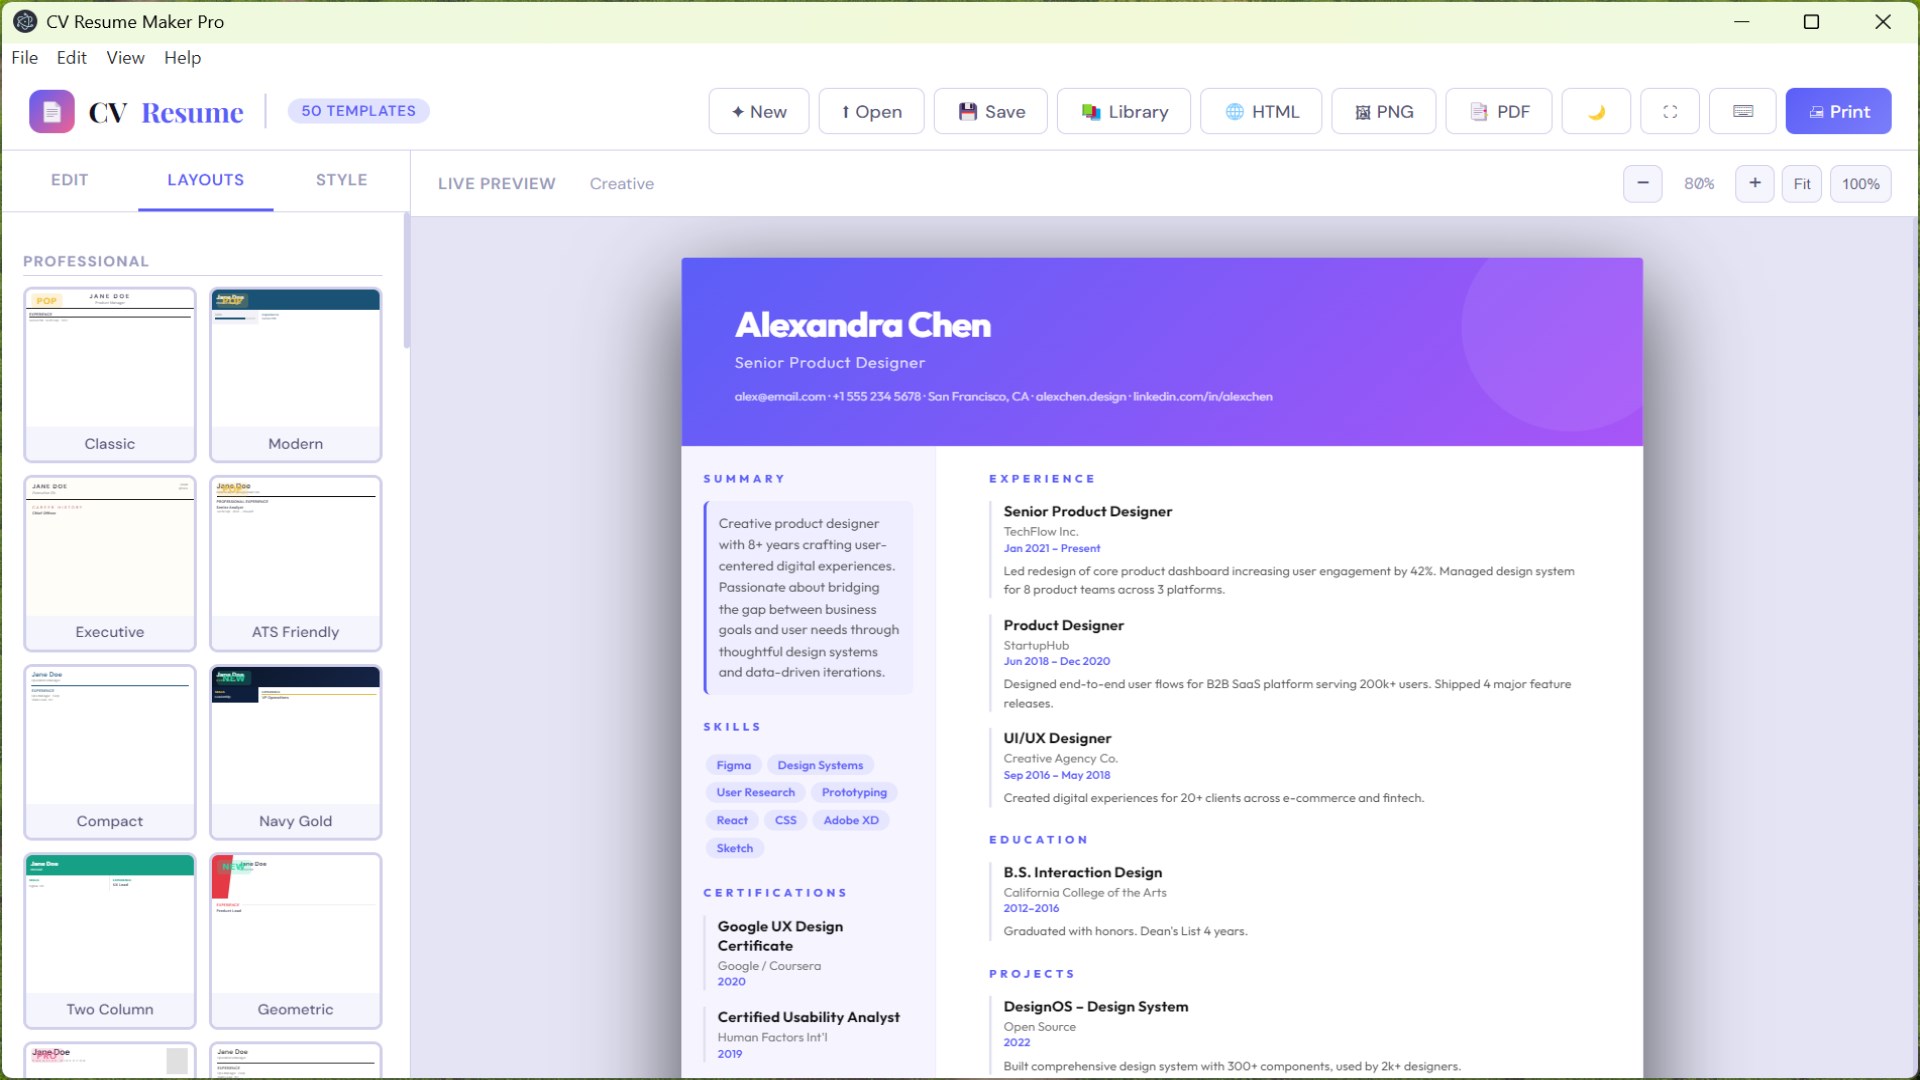Select the Navy Gold template thumbnail
Viewport: 1920px width, 1080px height.
[x=295, y=750]
